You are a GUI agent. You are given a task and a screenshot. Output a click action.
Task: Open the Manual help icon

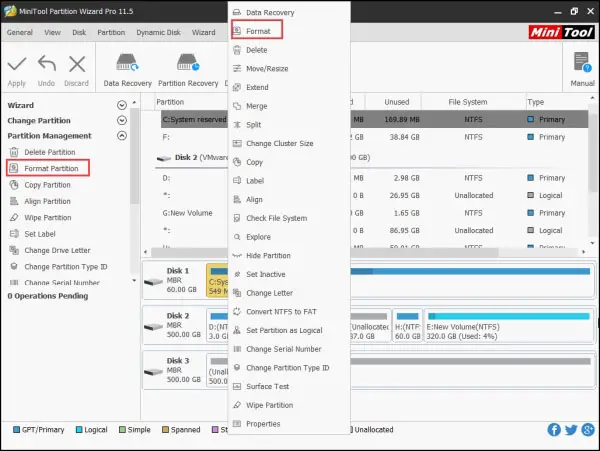[582, 62]
